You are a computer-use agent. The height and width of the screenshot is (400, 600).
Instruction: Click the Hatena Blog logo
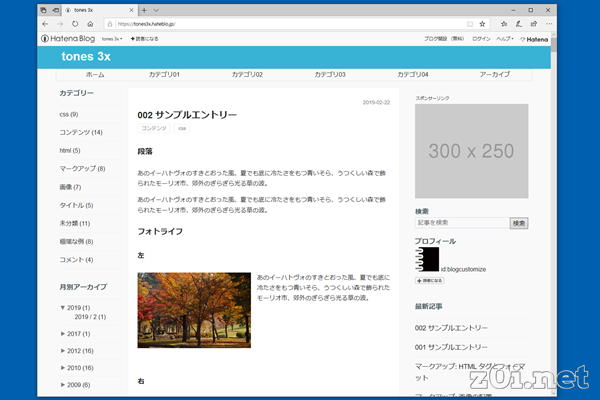(x=68, y=39)
